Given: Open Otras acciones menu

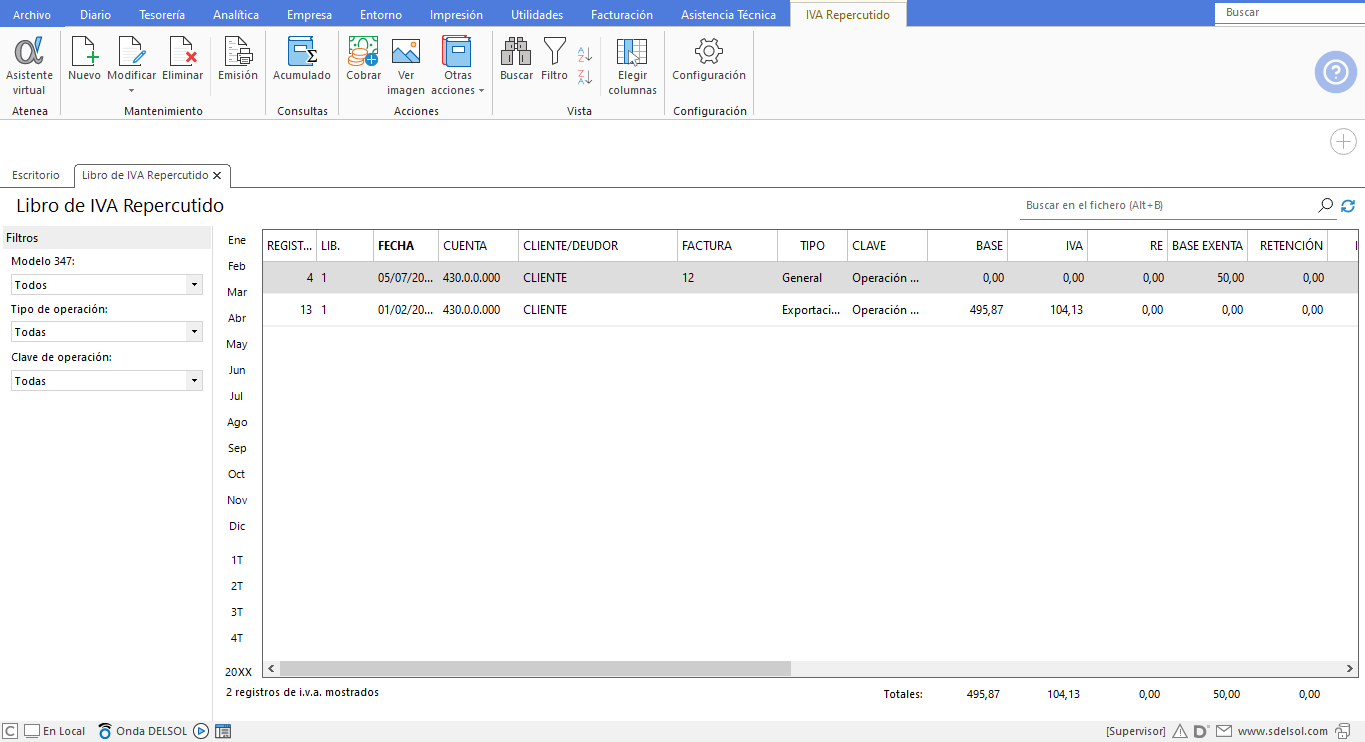Looking at the screenshot, I should tap(457, 66).
